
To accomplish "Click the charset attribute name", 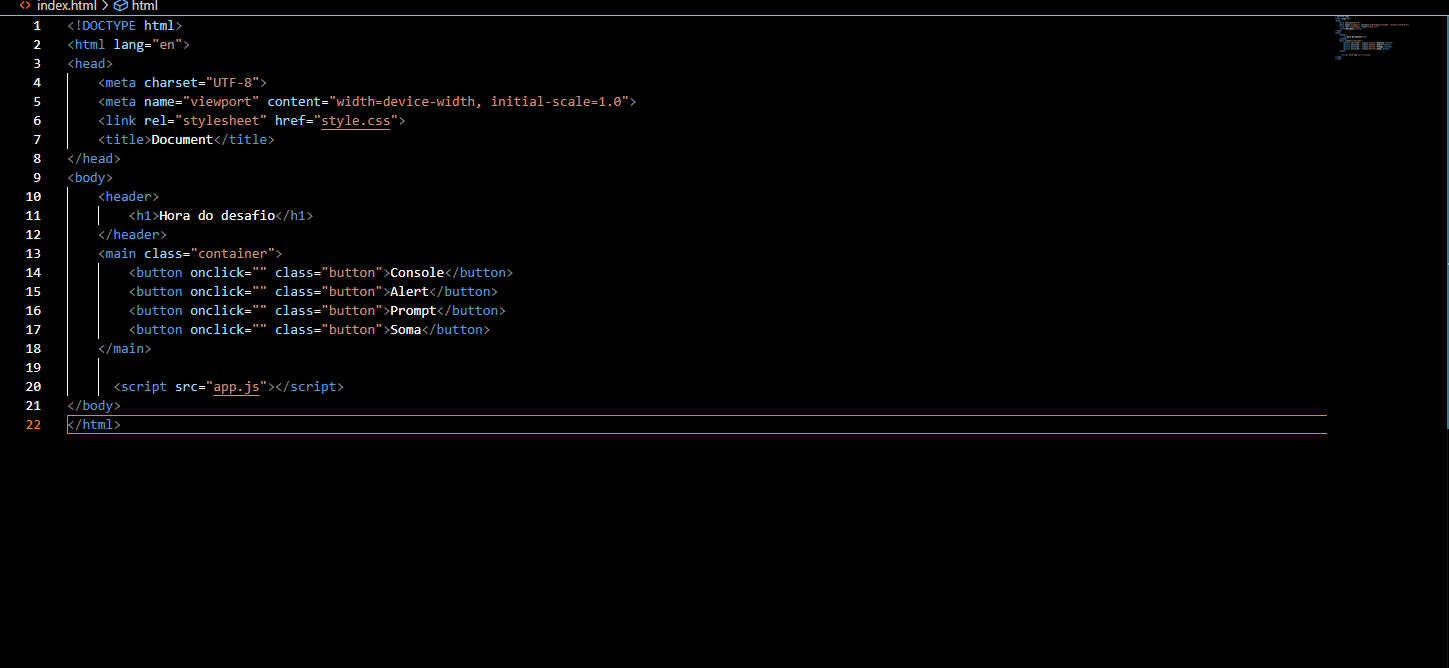I will pyautogui.click(x=171, y=83).
